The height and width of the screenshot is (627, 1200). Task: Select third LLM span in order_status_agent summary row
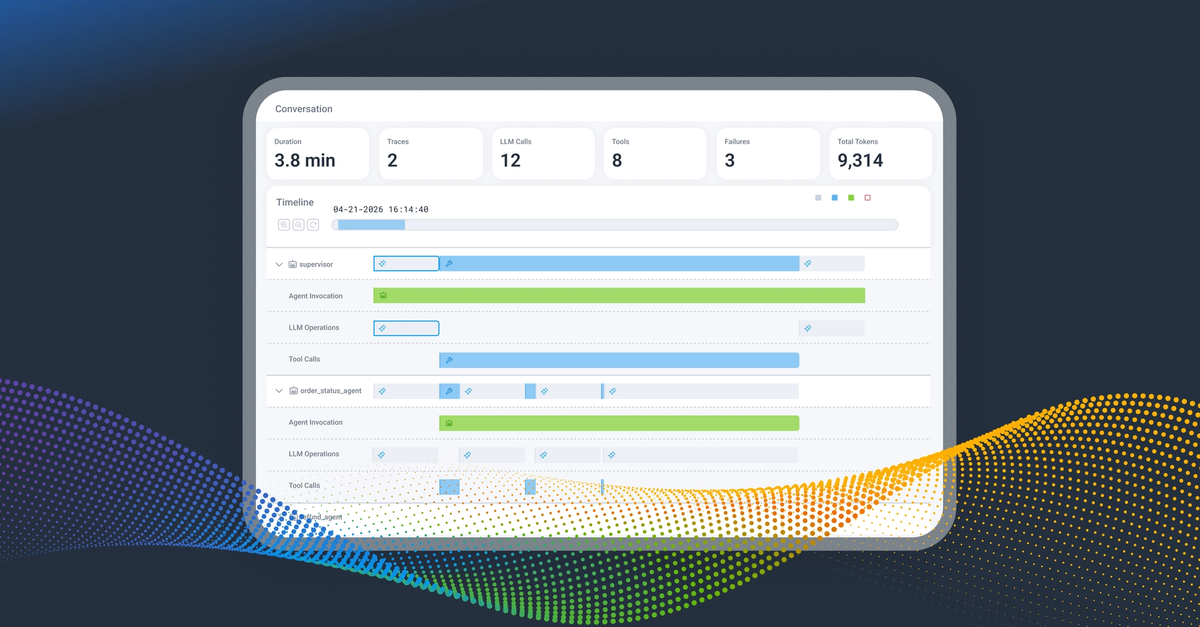tap(568, 391)
